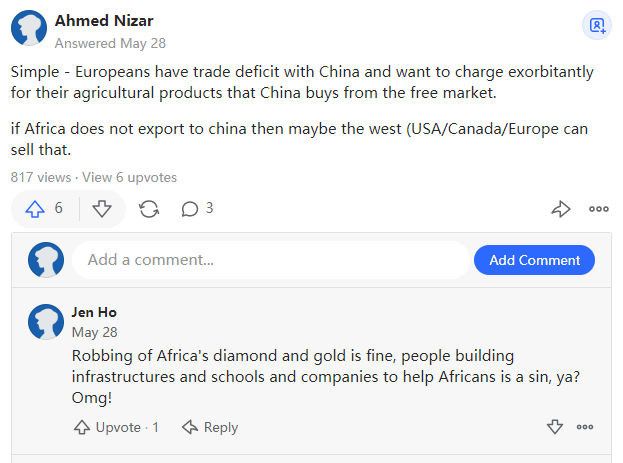Image resolution: width=623 pixels, height=463 pixels.
Task: Open answer's three-dot more options
Action: (x=598, y=209)
